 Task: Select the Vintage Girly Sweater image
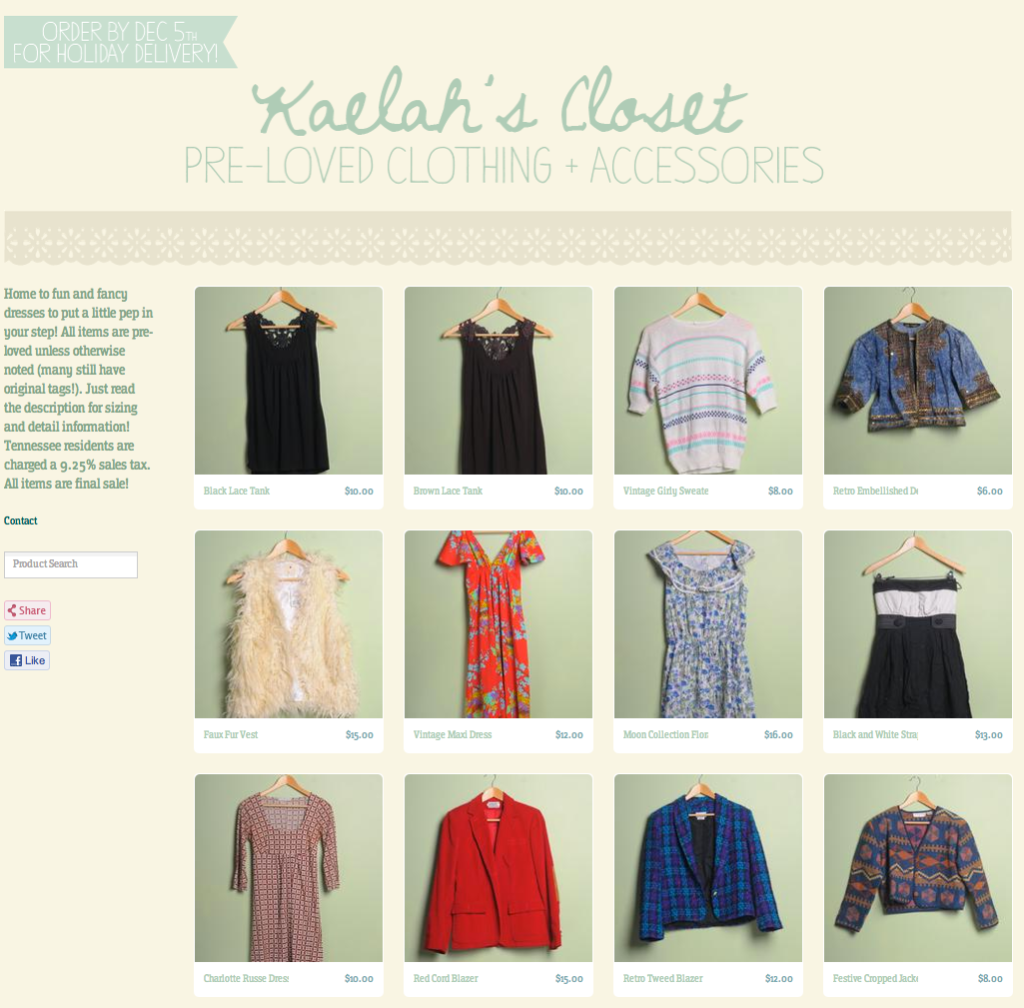(x=708, y=381)
